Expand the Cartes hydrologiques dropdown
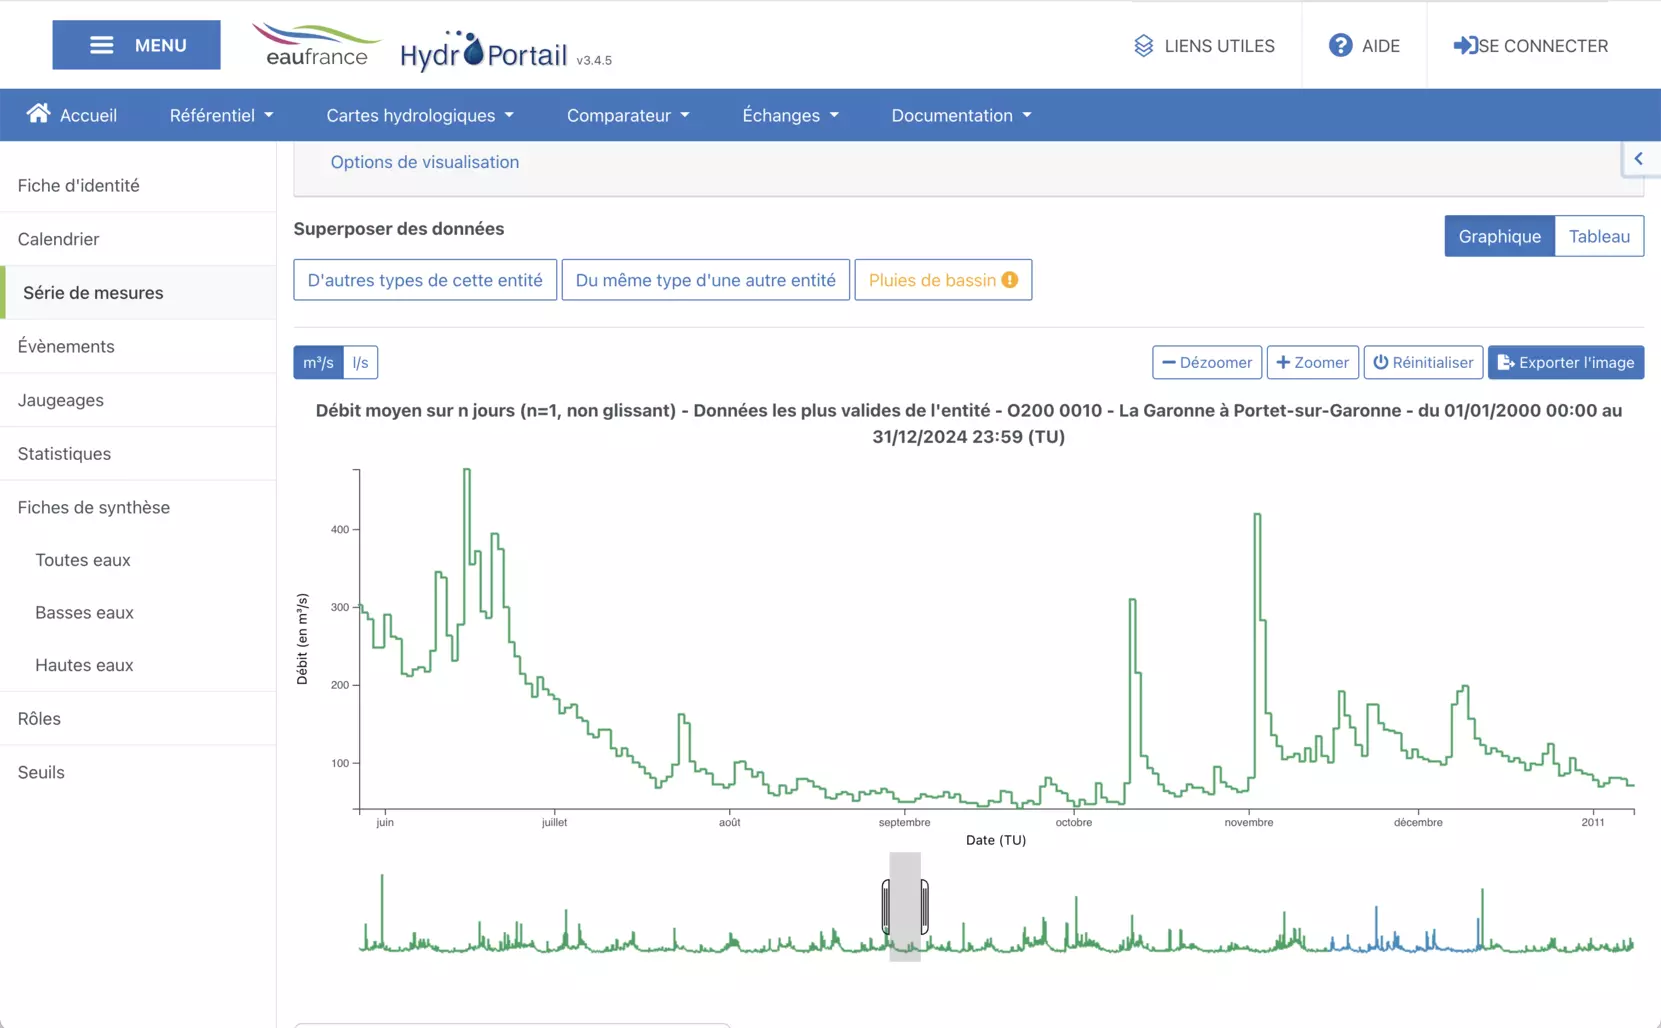1661x1028 pixels. tap(420, 115)
